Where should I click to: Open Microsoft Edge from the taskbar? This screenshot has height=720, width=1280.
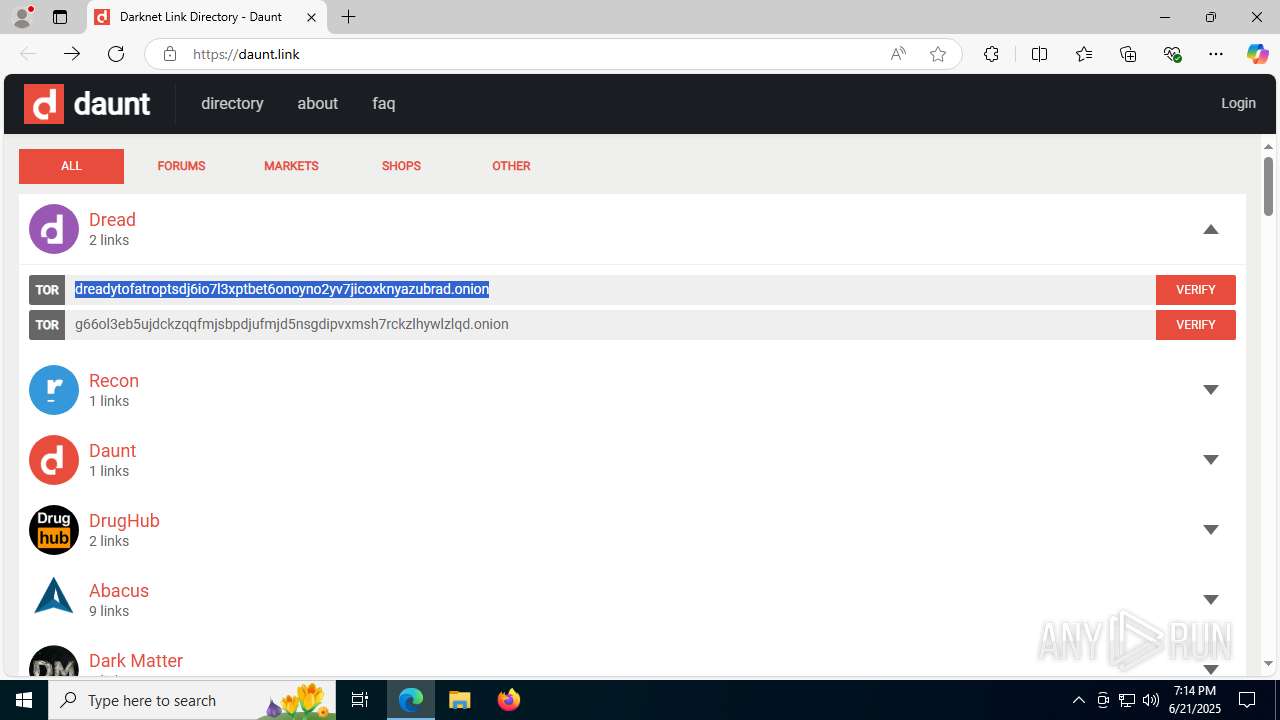(411, 700)
